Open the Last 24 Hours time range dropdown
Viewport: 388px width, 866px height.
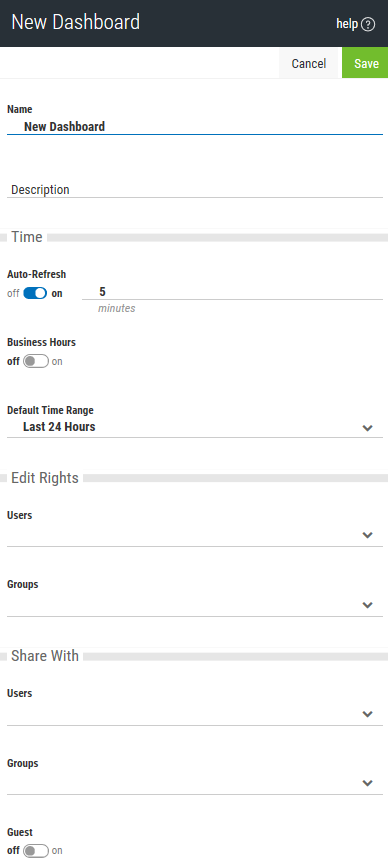tap(195, 427)
